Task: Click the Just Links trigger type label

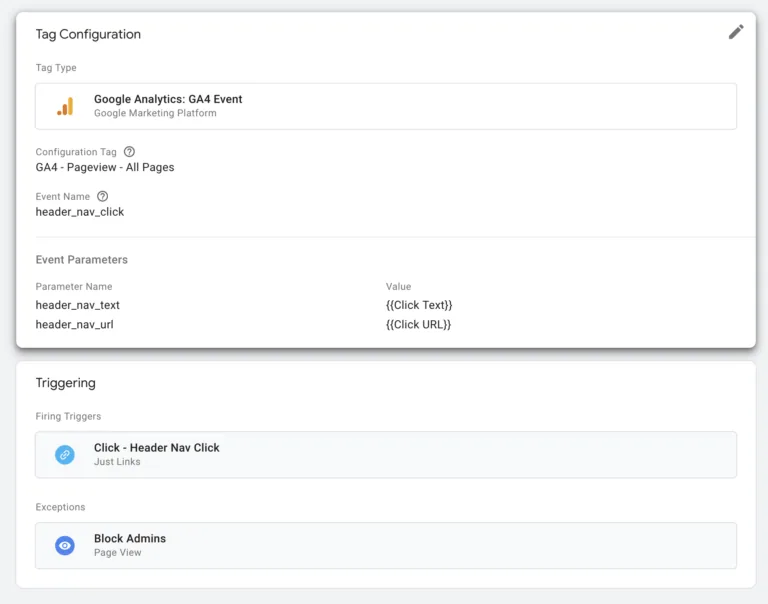Action: (117, 461)
